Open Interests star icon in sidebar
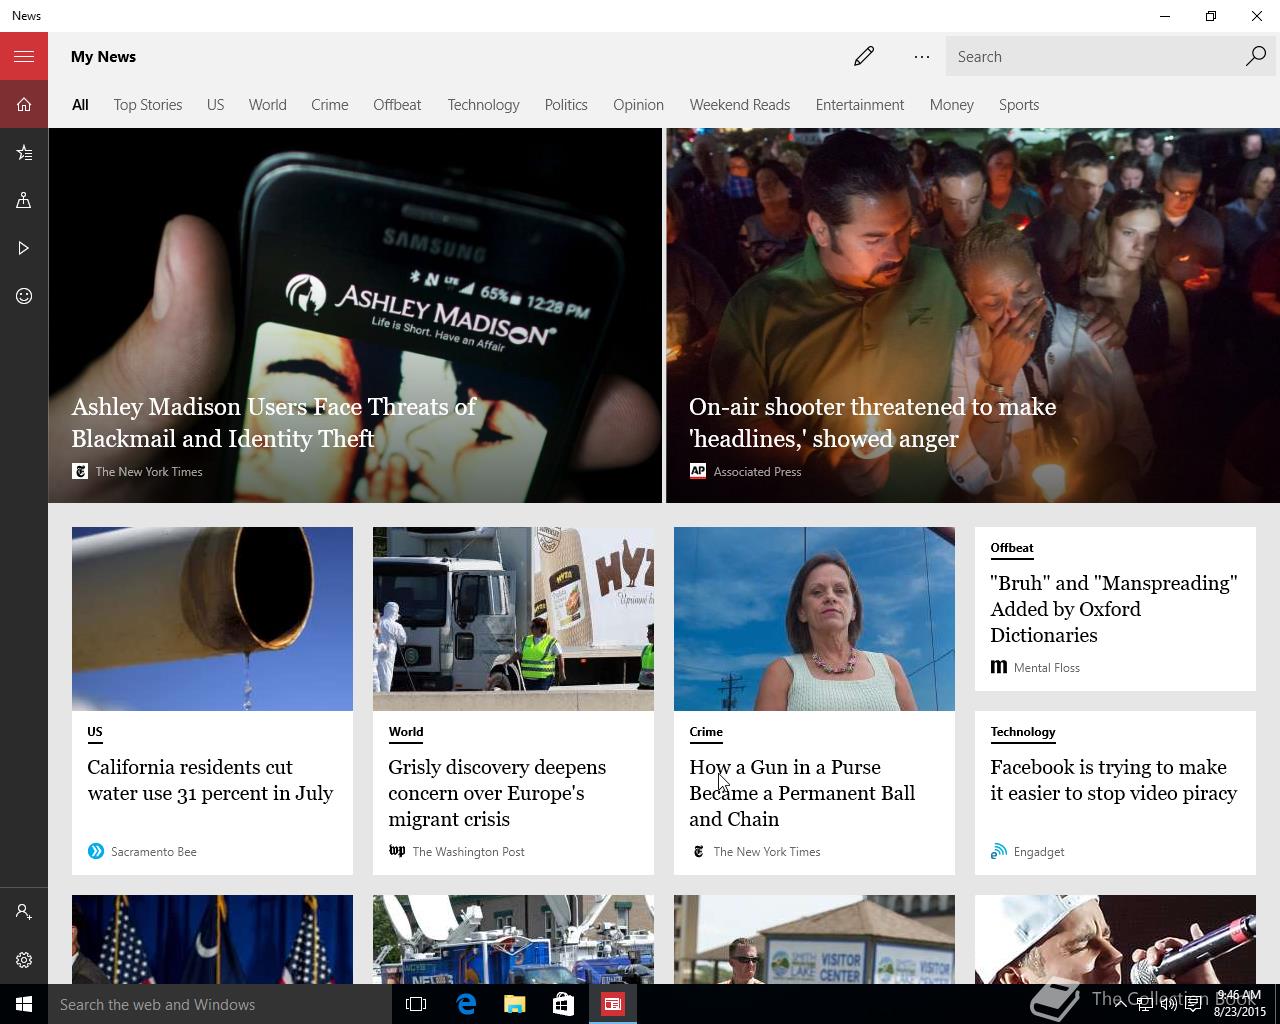The height and width of the screenshot is (1024, 1280). [x=24, y=152]
